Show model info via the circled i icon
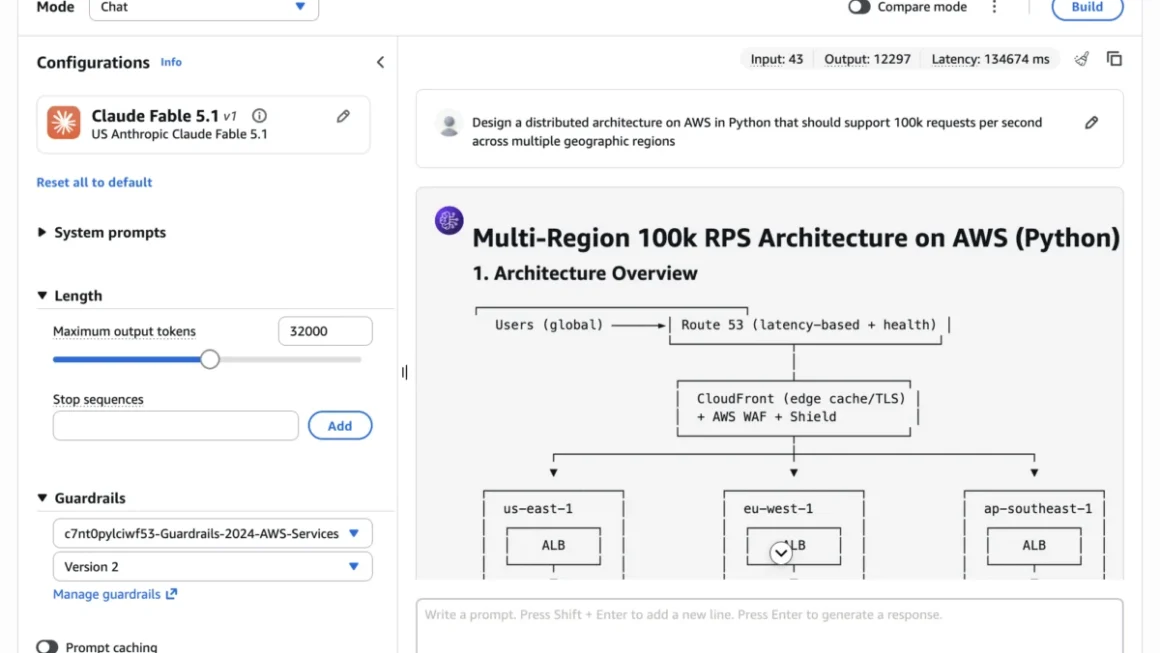The width and height of the screenshot is (1160, 653). pos(259,115)
